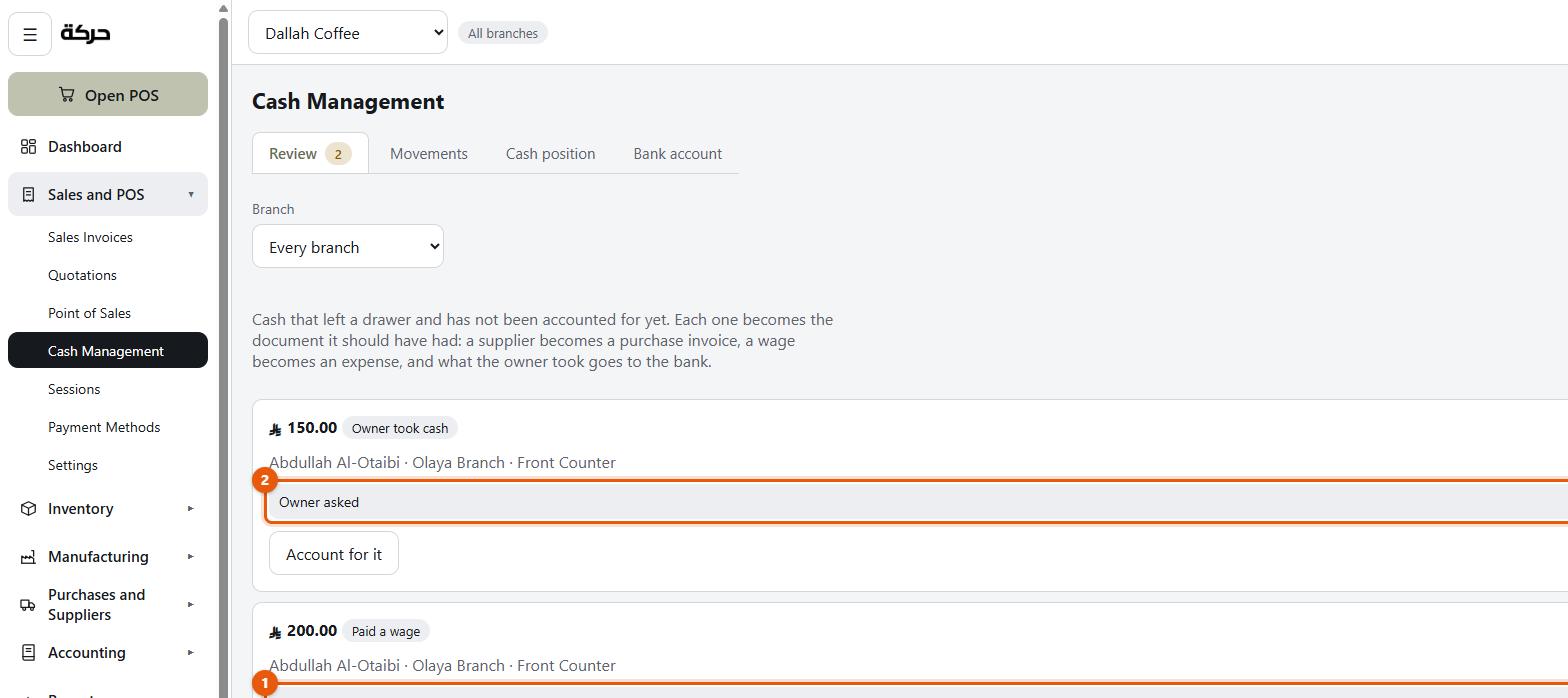Click the Inventory box icon
The image size is (1568, 698).
tap(28, 509)
